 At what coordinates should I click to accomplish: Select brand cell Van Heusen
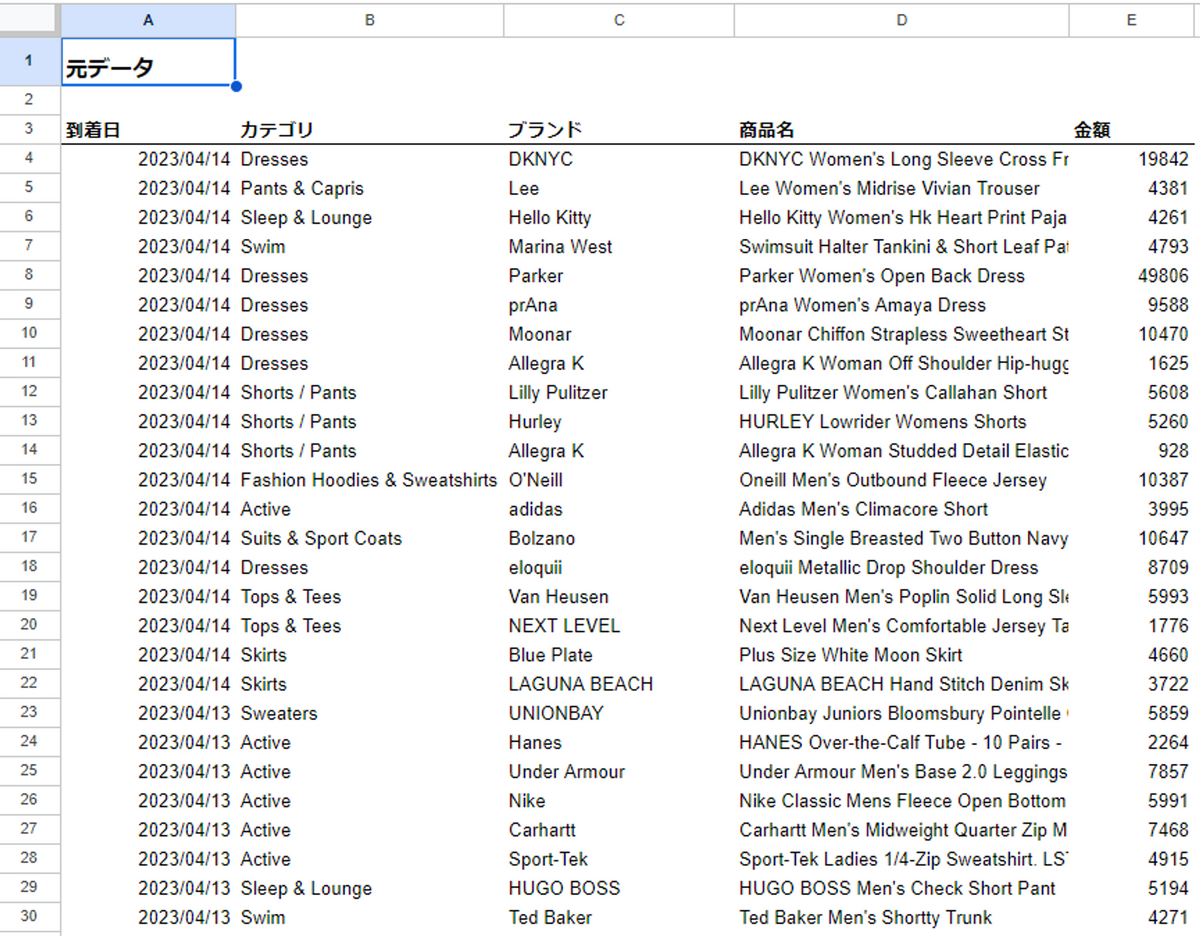[619, 596]
